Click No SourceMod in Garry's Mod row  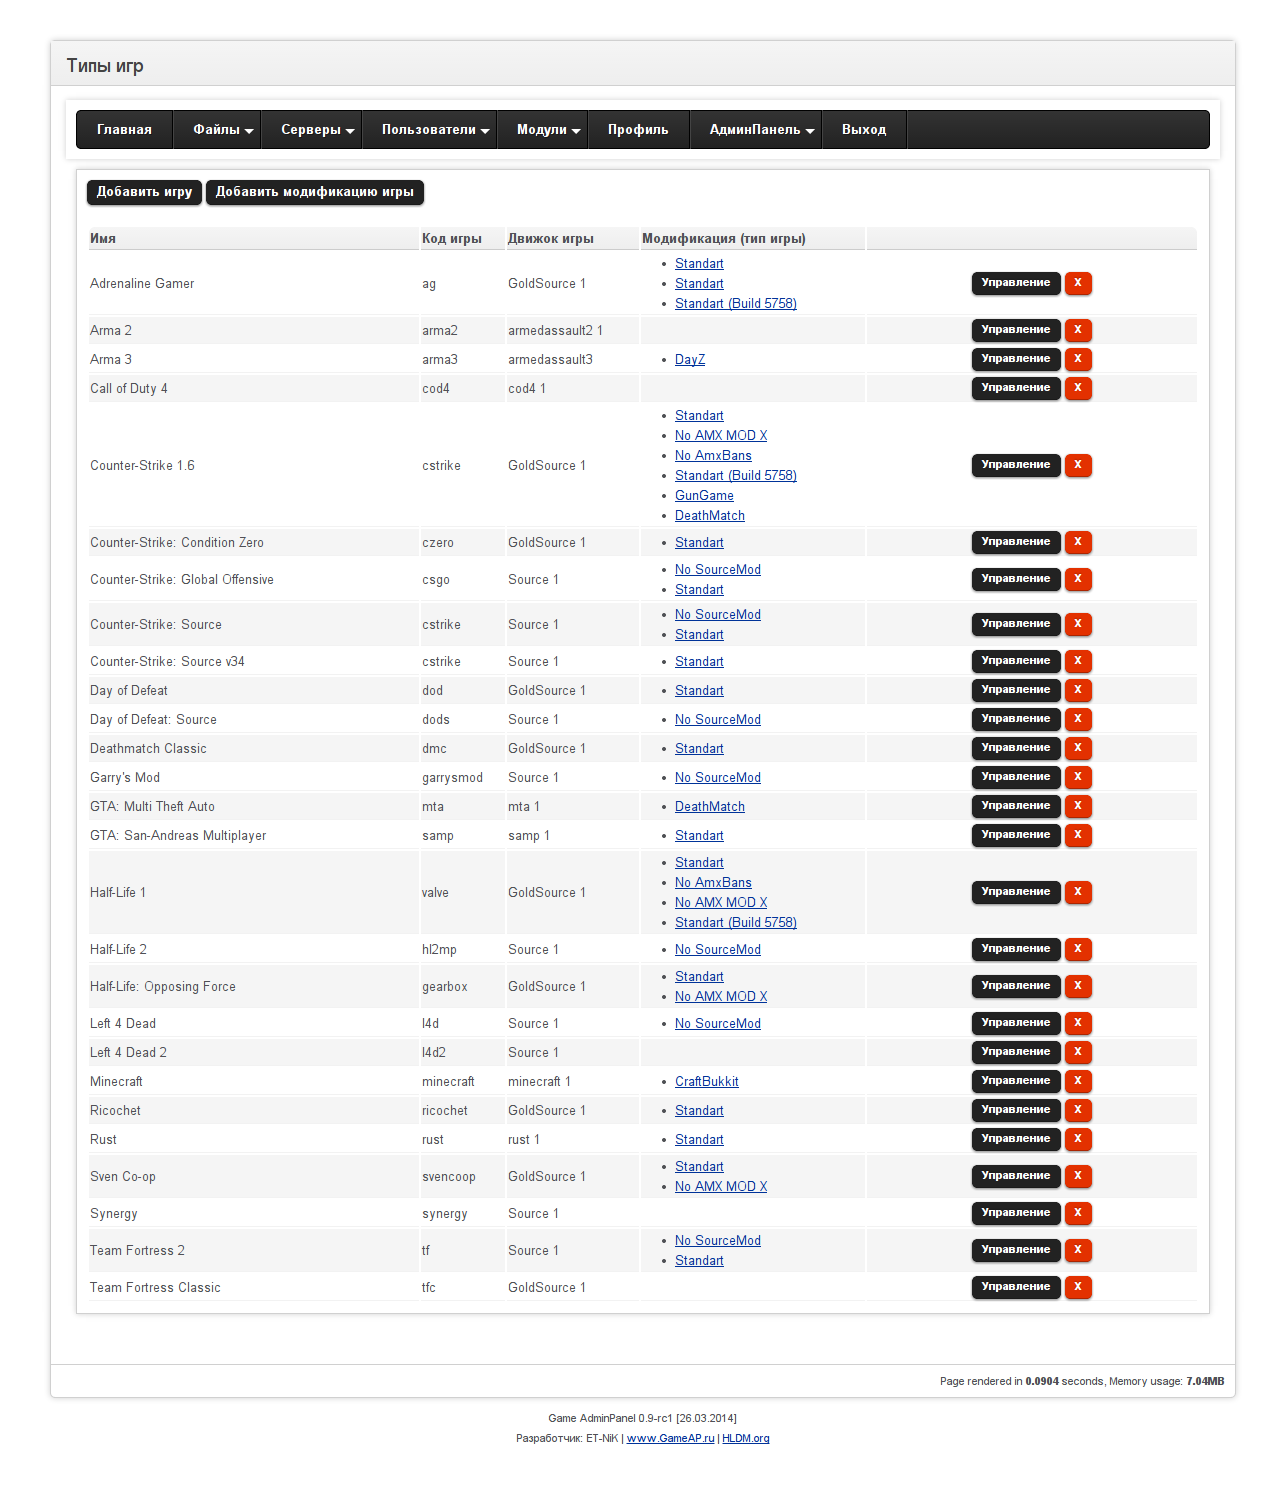(718, 778)
